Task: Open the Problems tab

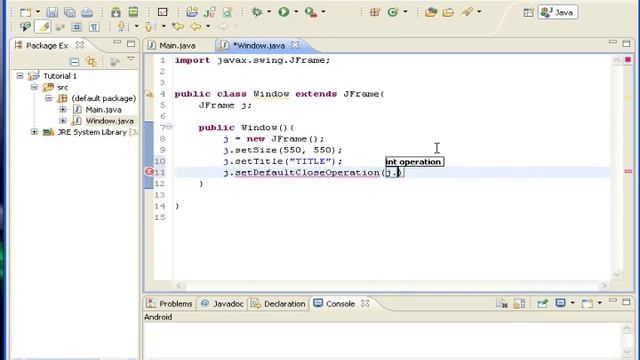Action: (169, 304)
